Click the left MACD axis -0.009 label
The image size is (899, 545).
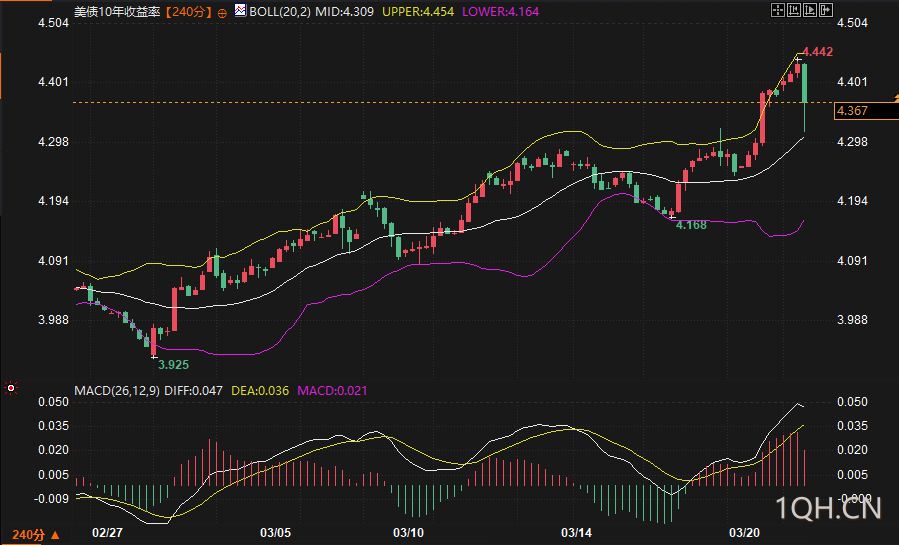(x=52, y=499)
